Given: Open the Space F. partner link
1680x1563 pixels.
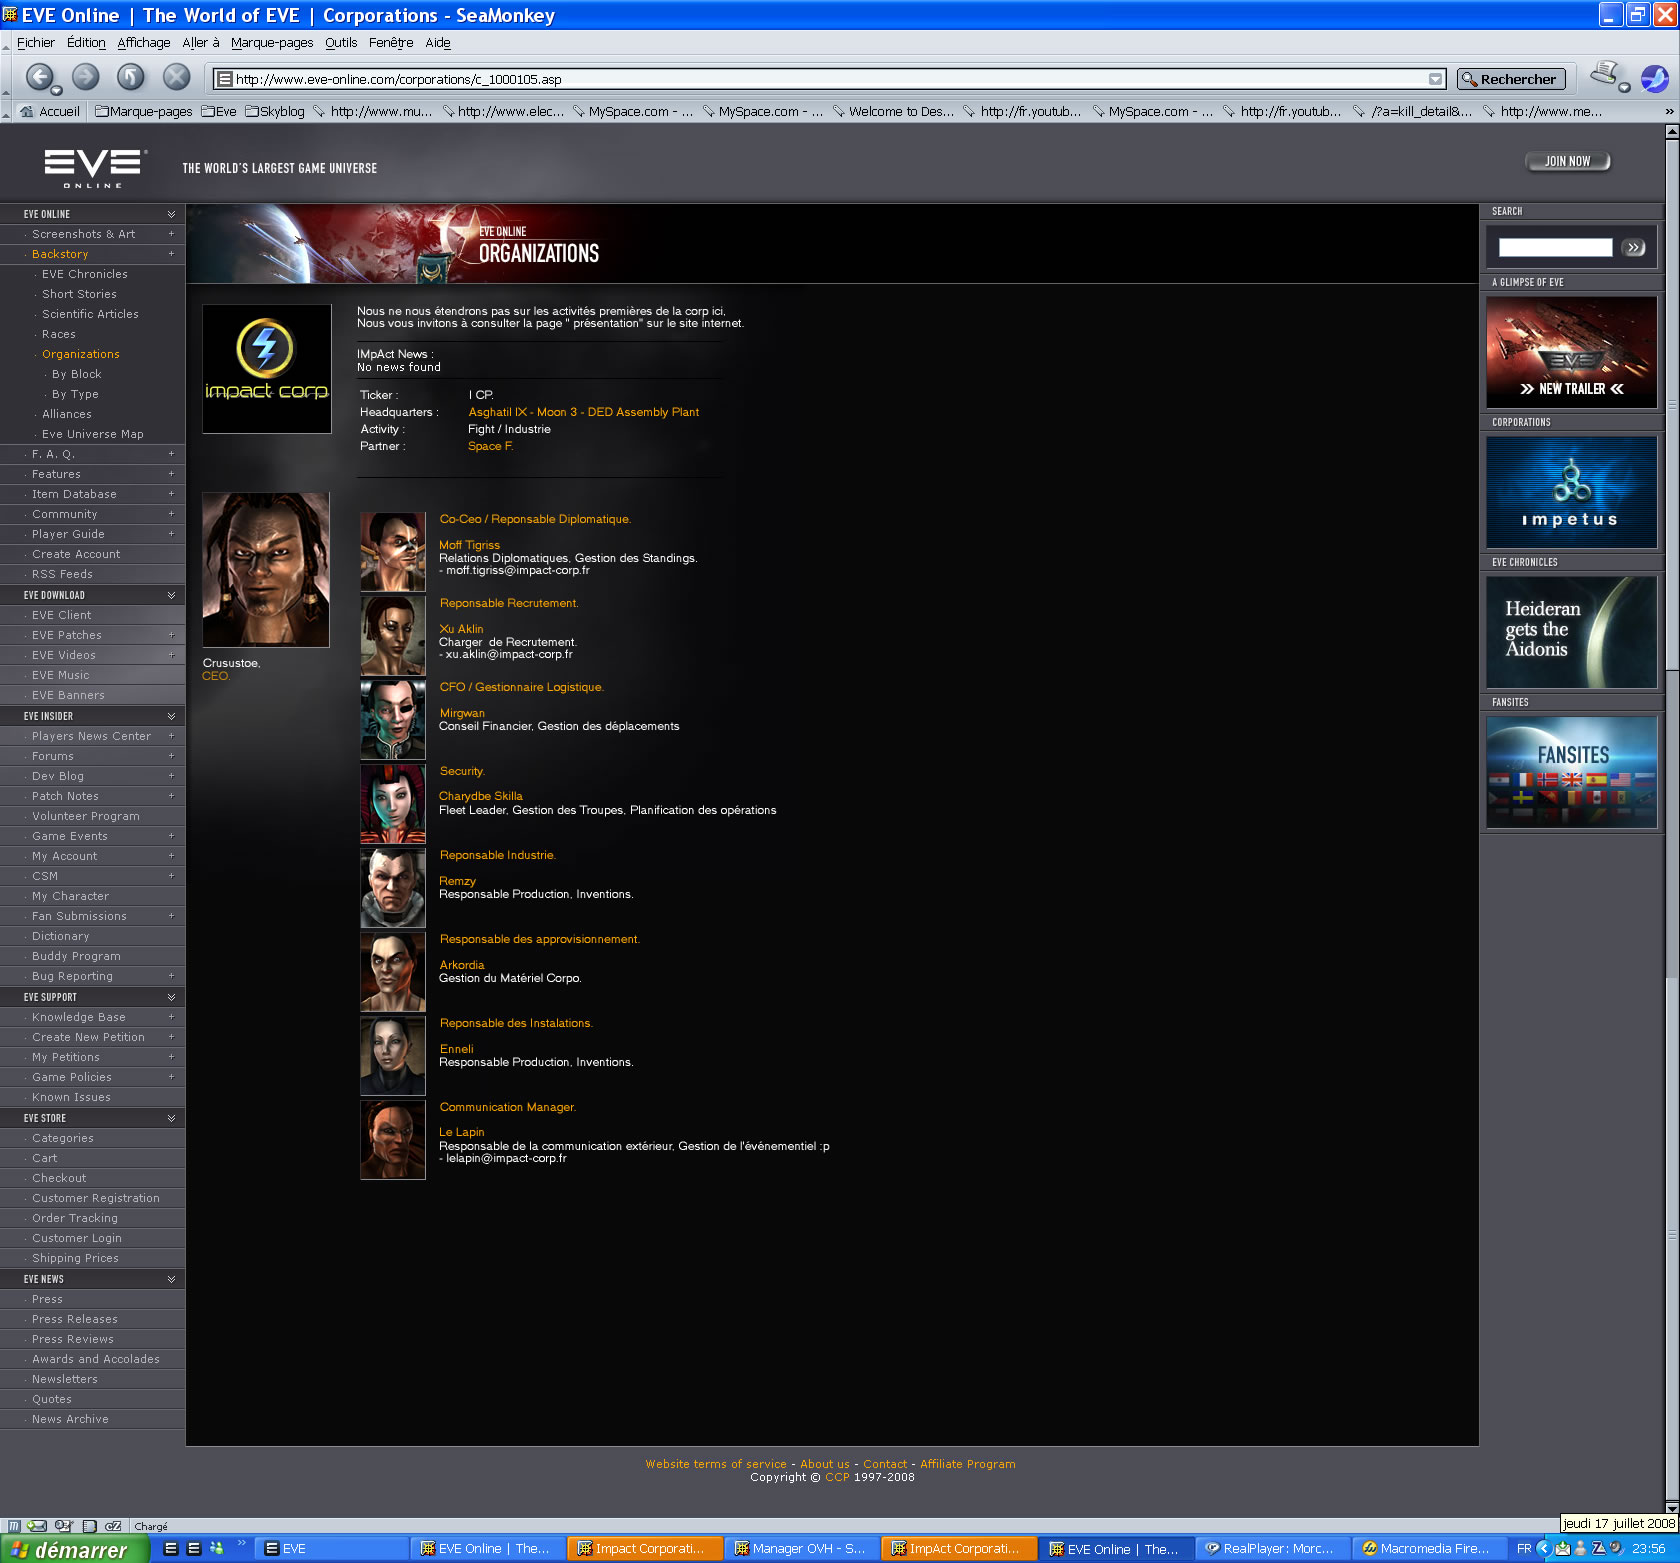Looking at the screenshot, I should pyautogui.click(x=491, y=446).
